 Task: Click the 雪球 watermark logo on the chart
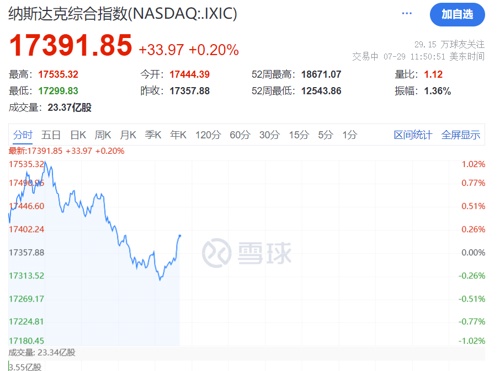click(x=247, y=253)
